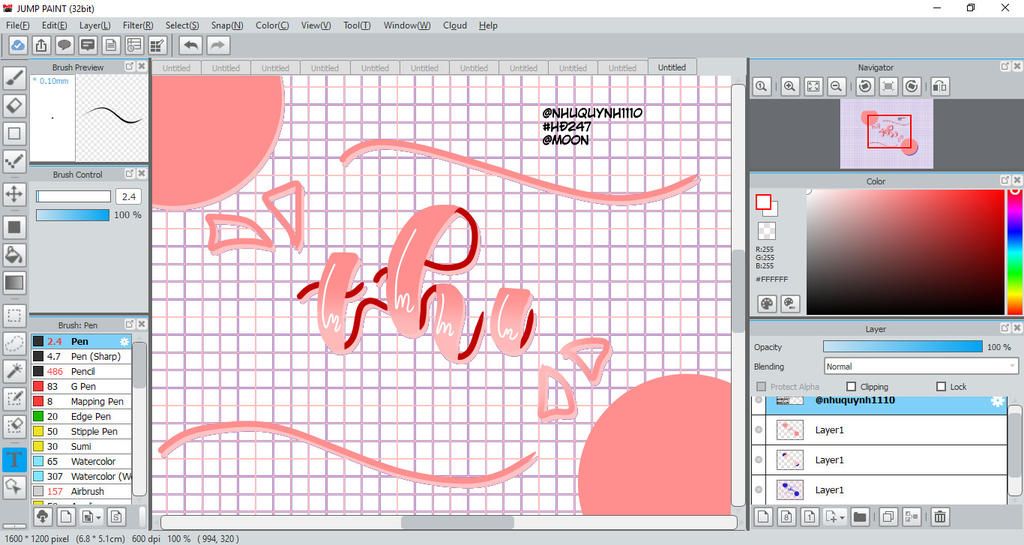Select the Brush tool
The image size is (1024, 545).
click(x=14, y=78)
